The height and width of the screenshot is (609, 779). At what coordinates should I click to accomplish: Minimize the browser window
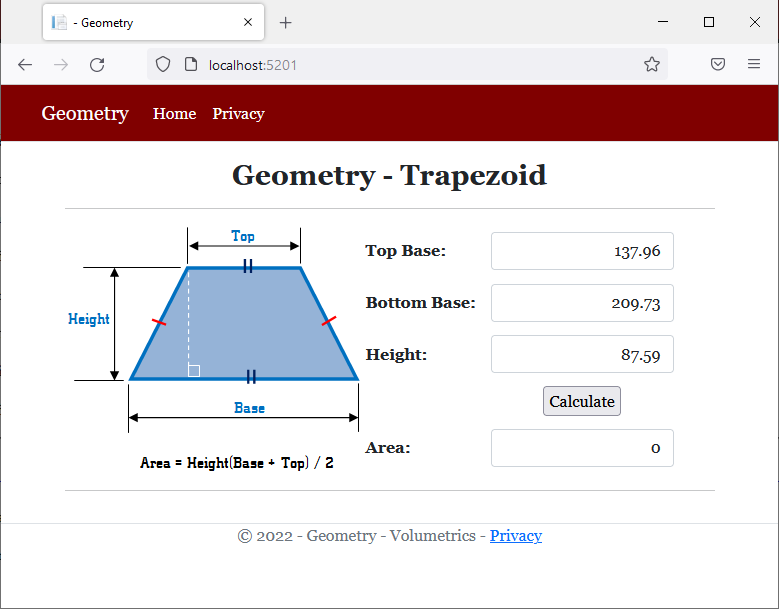(663, 22)
